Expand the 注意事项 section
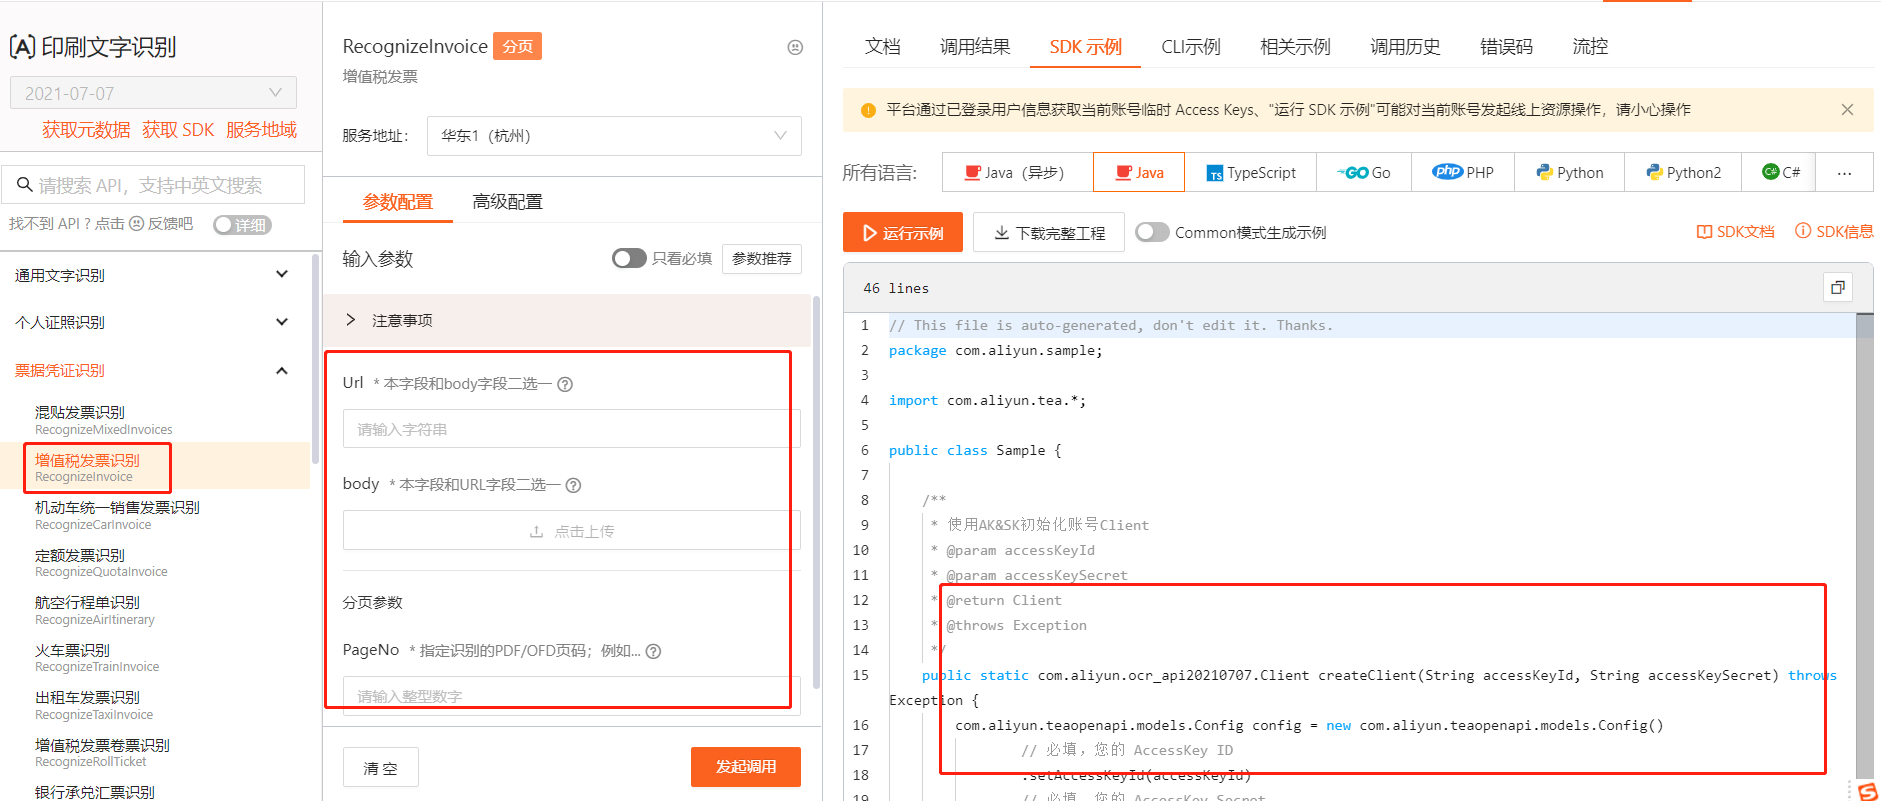Viewport: 1881px width, 801px height. click(566, 320)
